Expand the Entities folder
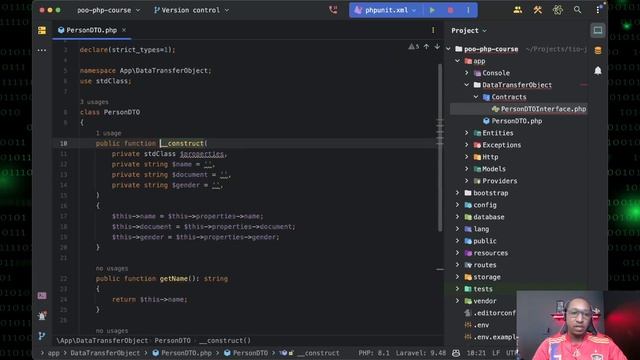The width and height of the screenshot is (640, 360). (467, 133)
